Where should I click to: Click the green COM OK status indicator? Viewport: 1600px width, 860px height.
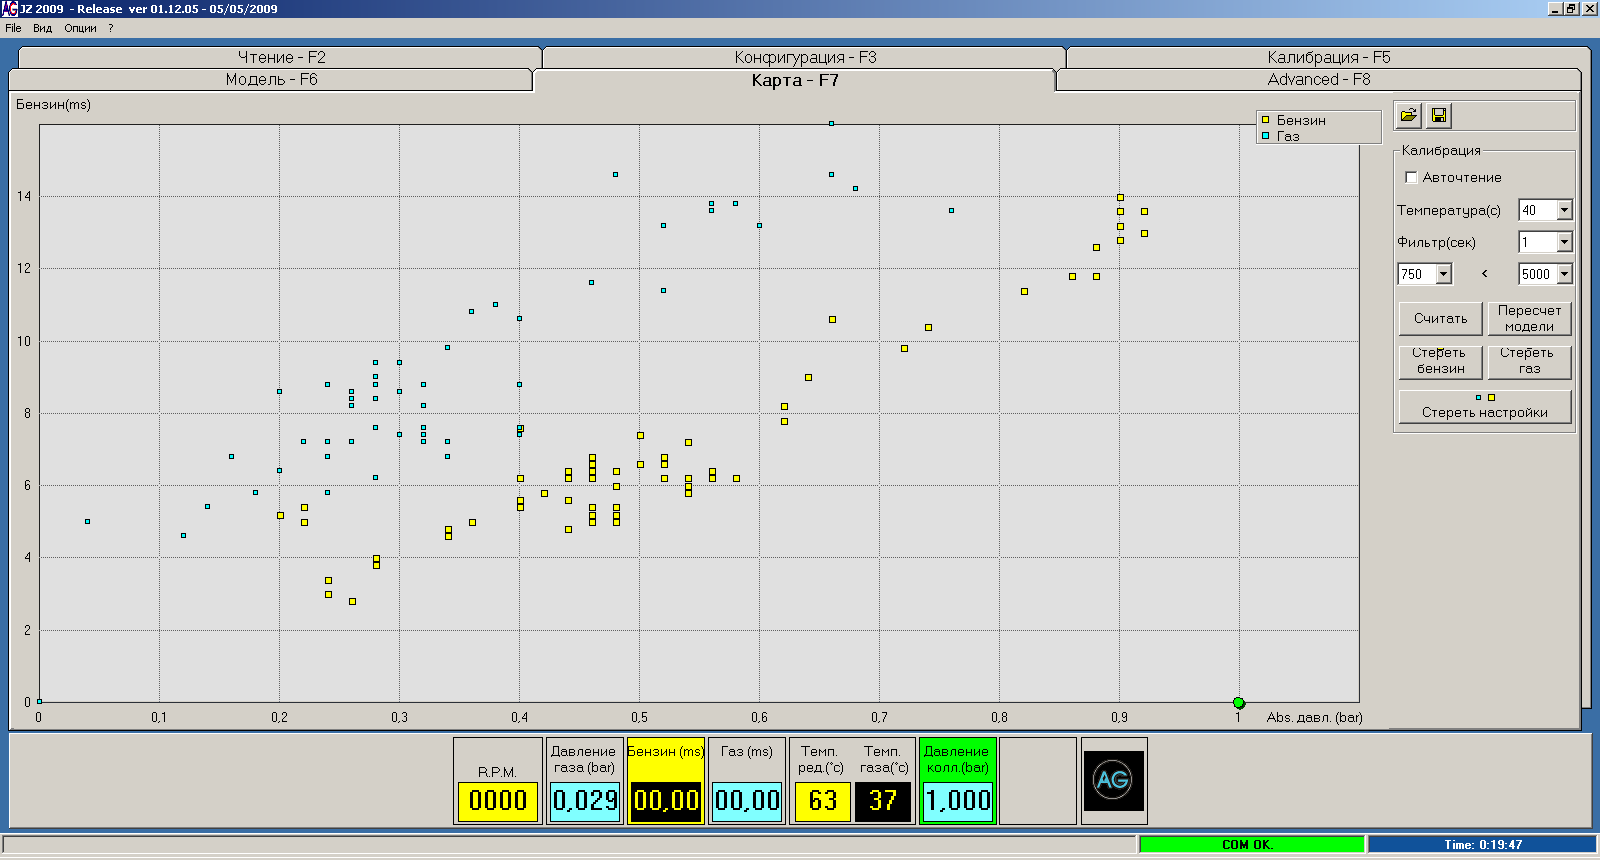pyautogui.click(x=1250, y=845)
